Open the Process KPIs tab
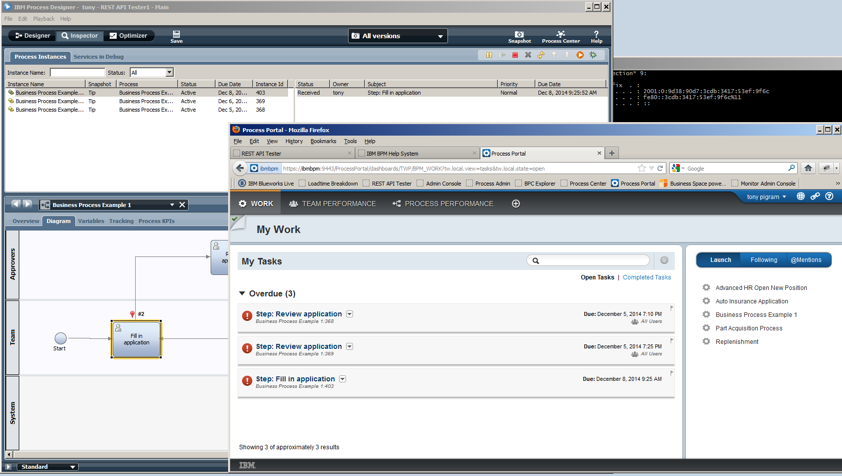This screenshot has height=476, width=842. [x=156, y=221]
